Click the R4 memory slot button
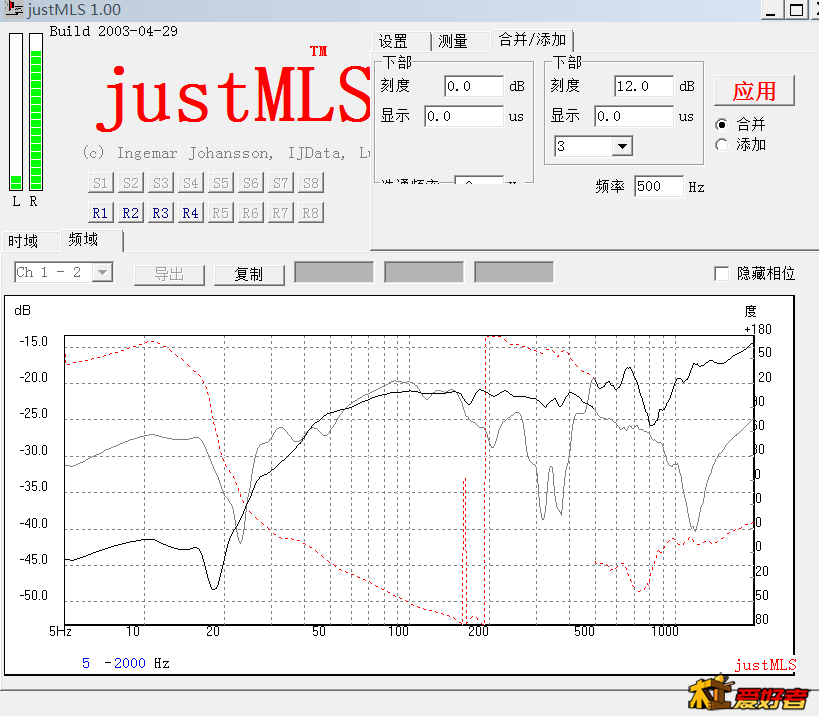 [190, 213]
